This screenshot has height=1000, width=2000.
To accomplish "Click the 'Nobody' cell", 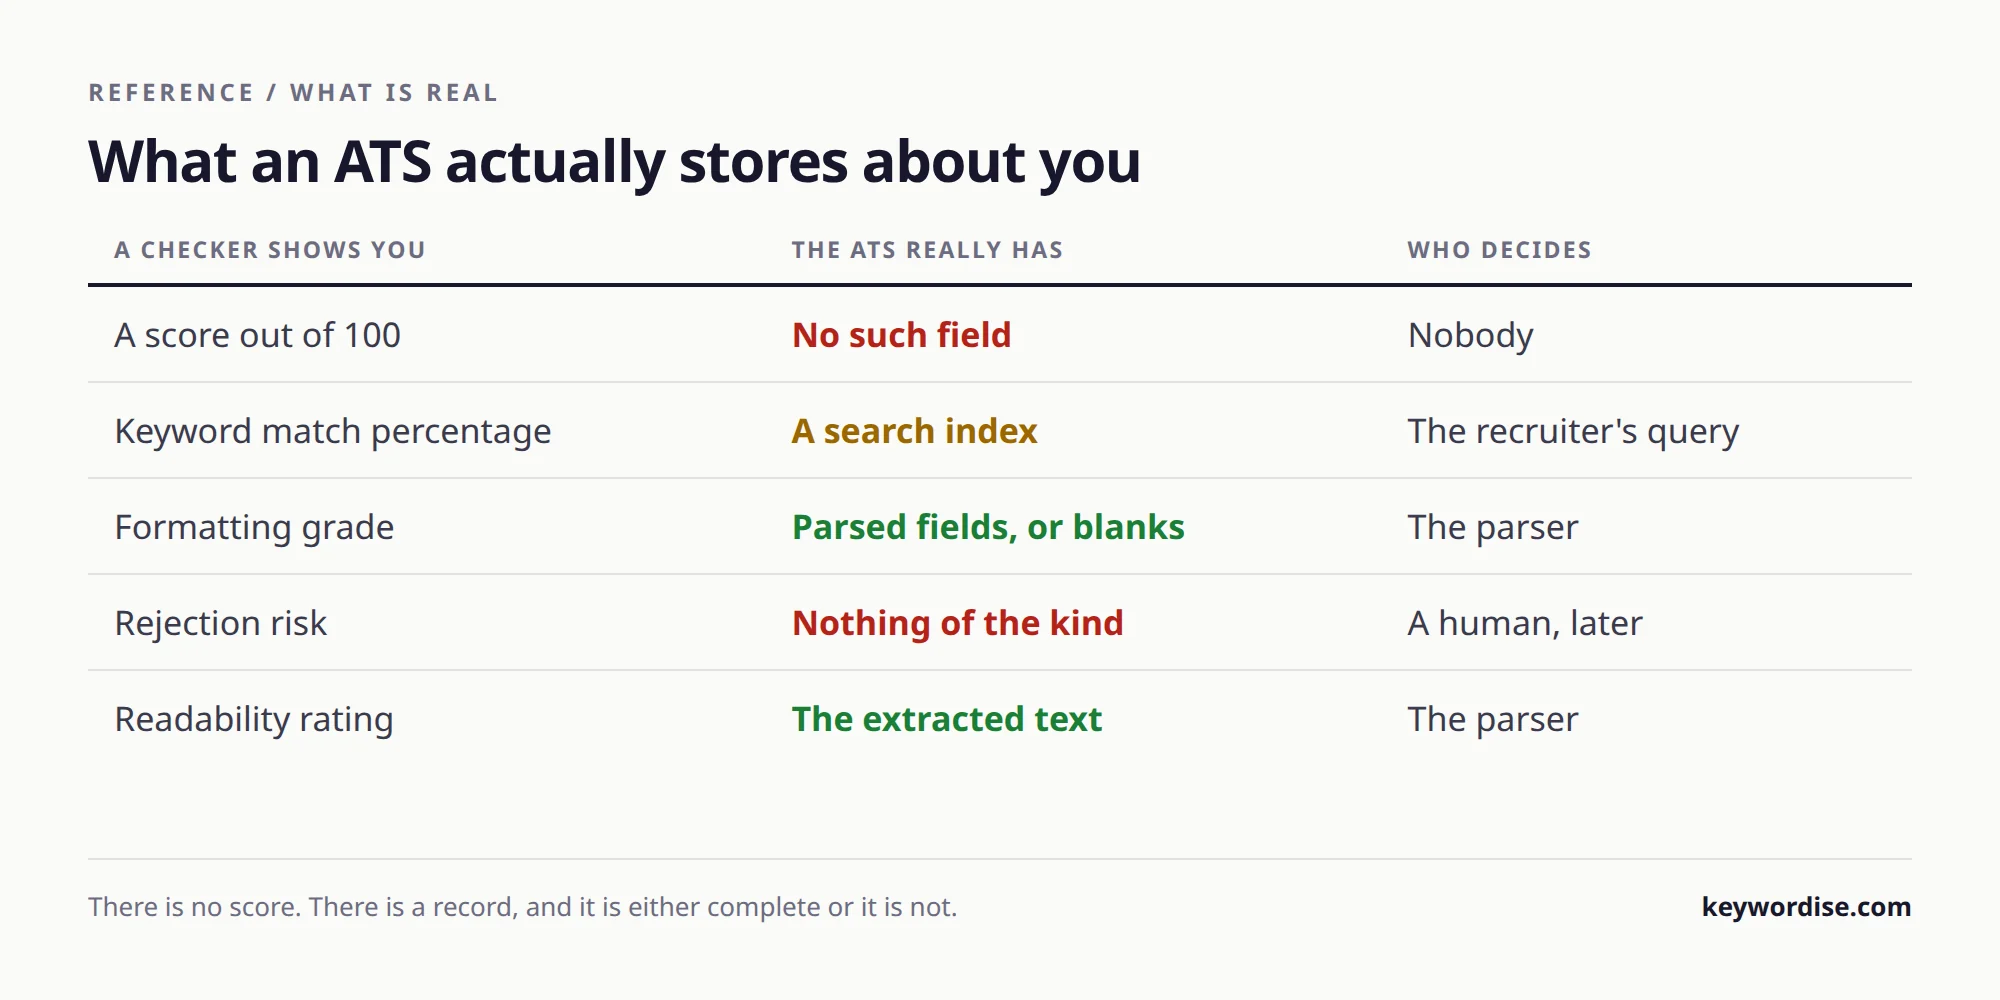I will coord(1470,335).
